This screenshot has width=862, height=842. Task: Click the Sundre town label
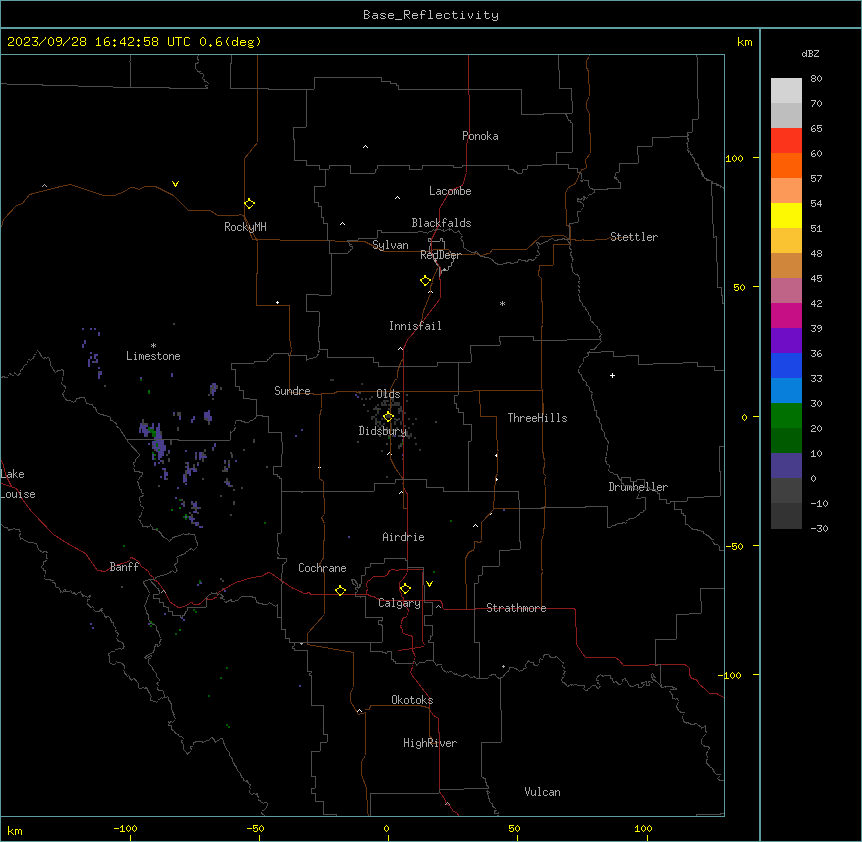click(292, 391)
